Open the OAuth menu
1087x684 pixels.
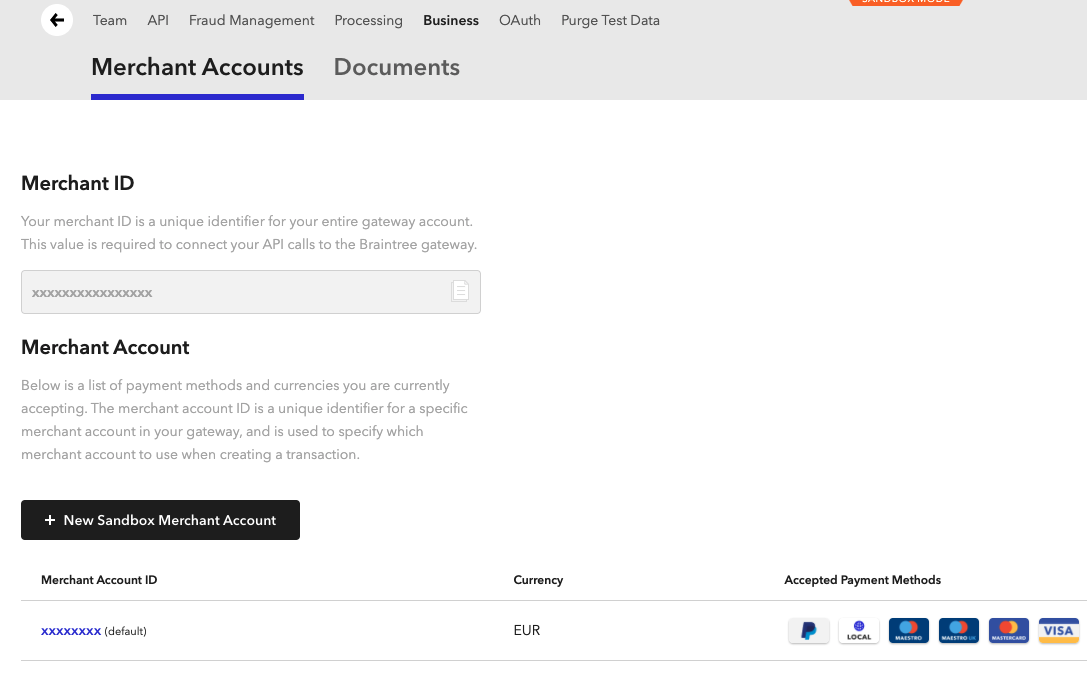coord(519,20)
